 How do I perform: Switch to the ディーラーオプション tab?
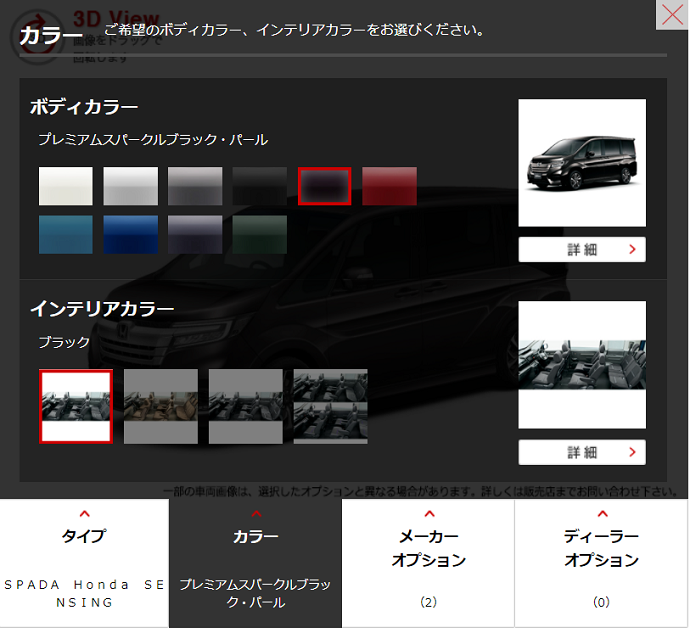(x=601, y=563)
